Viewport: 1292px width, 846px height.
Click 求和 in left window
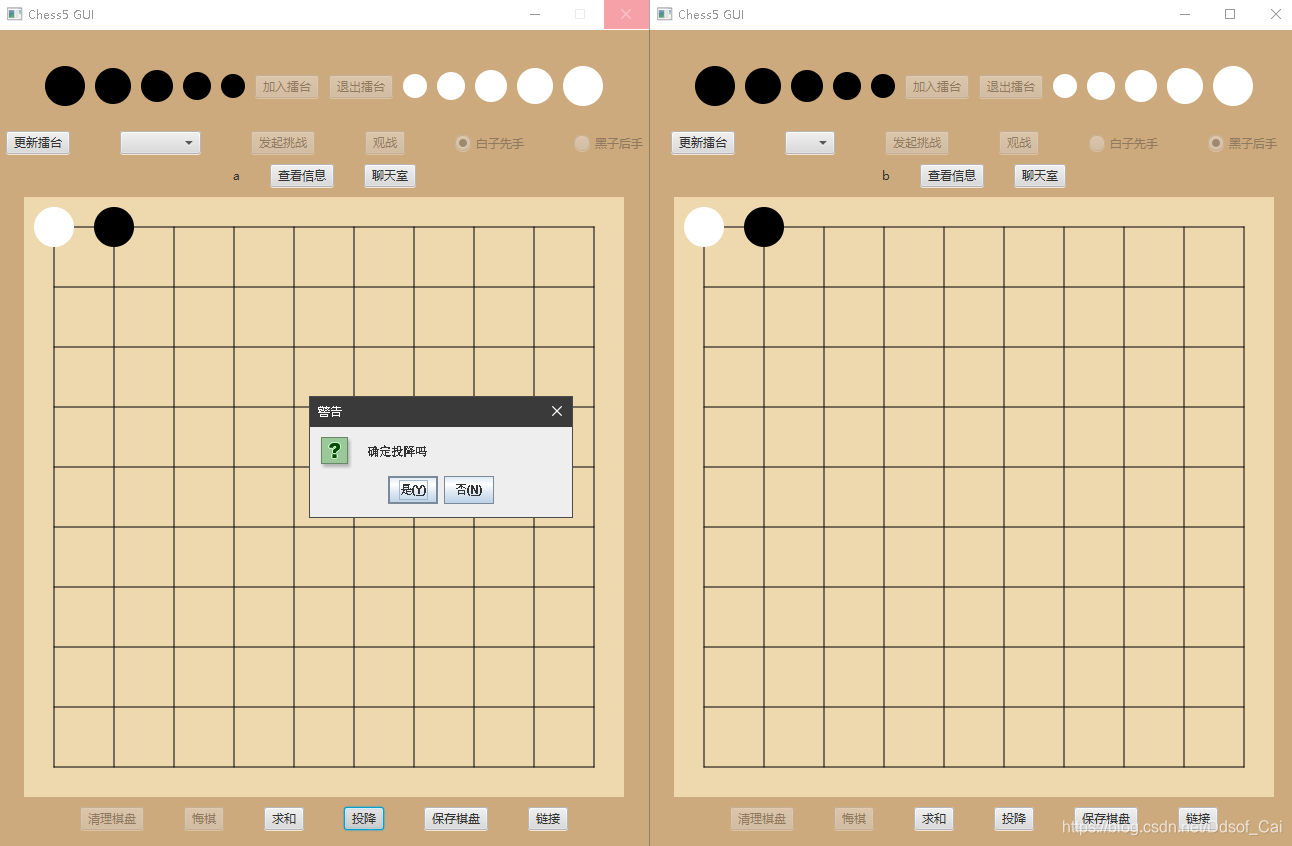(284, 819)
